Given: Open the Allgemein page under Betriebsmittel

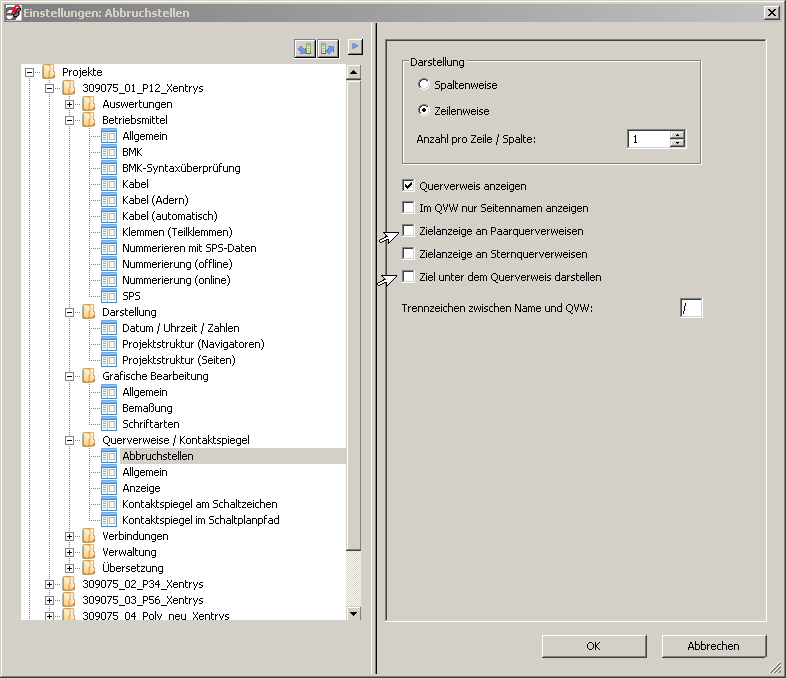Looking at the screenshot, I should pos(145,136).
